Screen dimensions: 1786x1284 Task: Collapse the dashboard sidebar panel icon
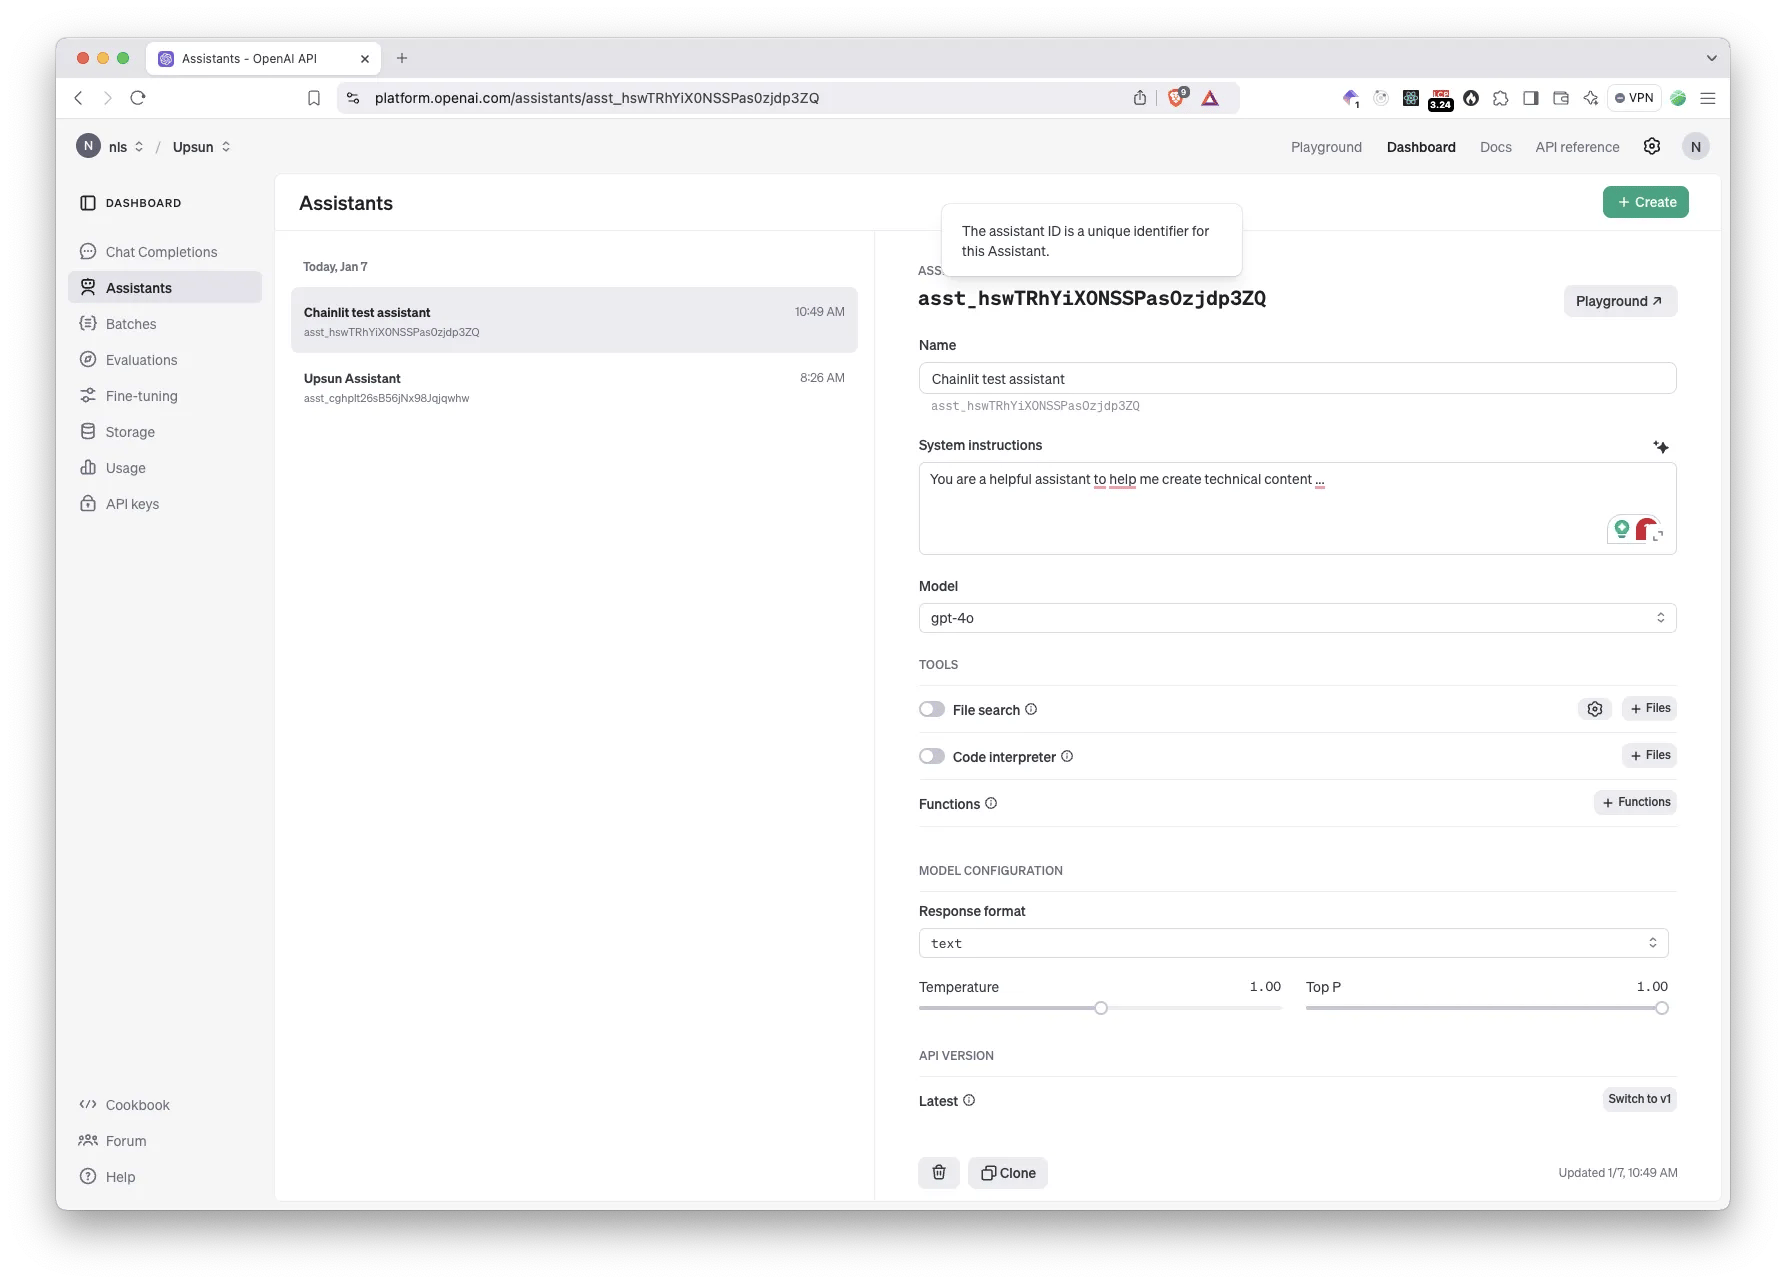click(x=88, y=203)
